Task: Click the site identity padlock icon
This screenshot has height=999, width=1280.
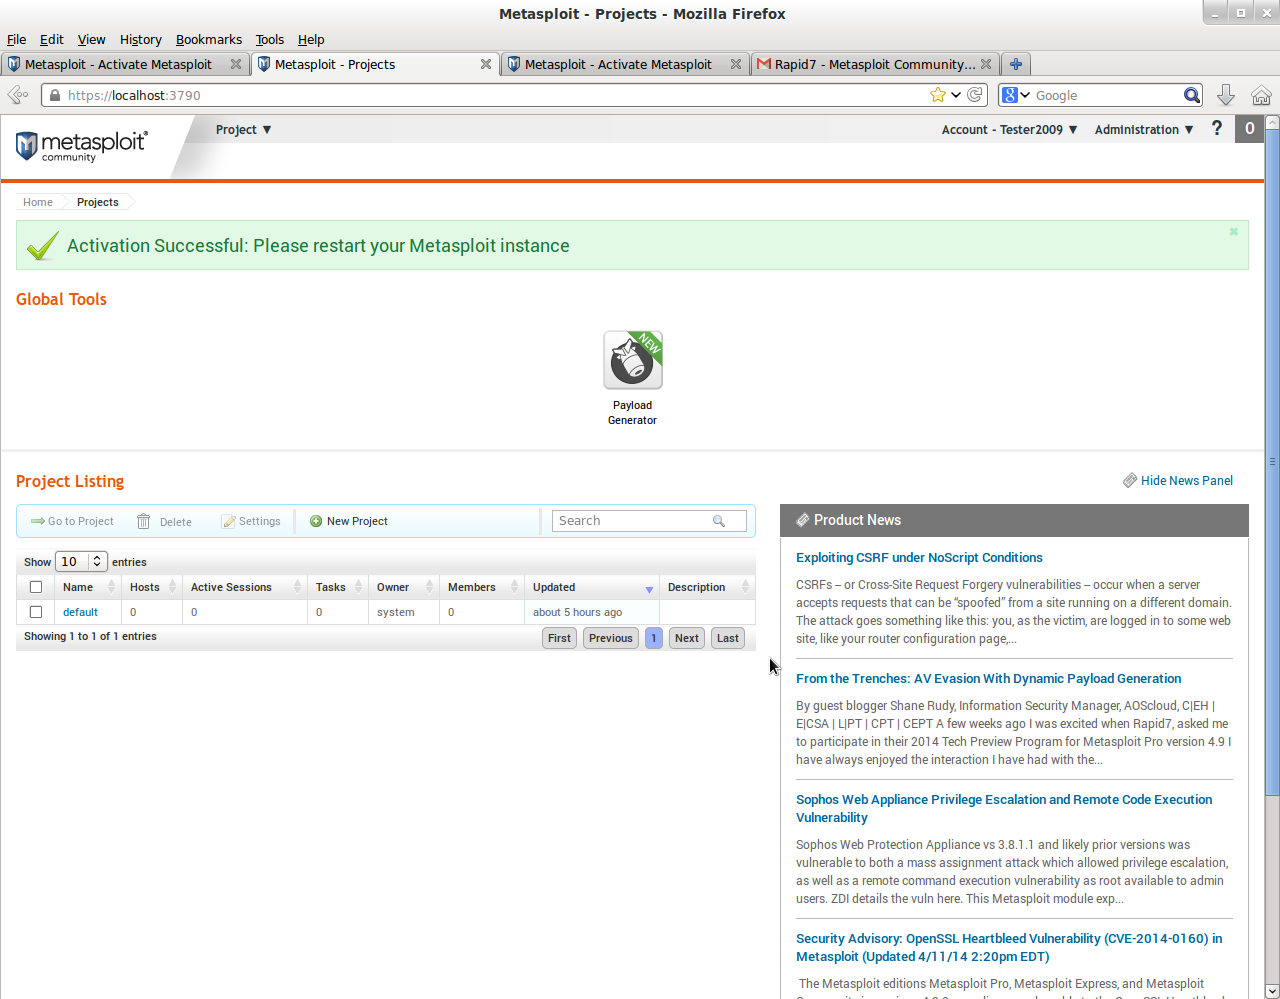Action: point(55,95)
